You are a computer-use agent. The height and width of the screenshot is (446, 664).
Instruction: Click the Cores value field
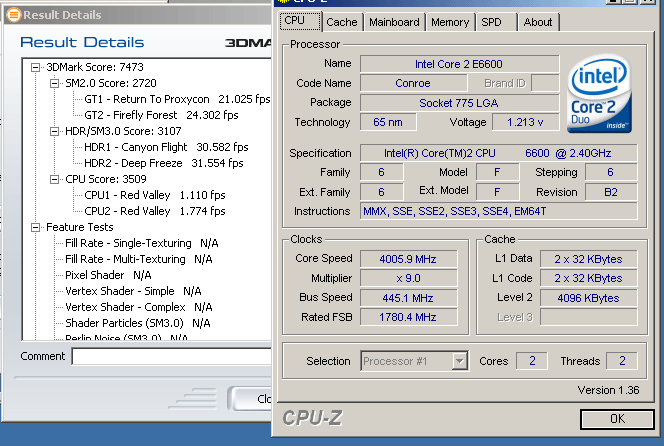point(532,361)
